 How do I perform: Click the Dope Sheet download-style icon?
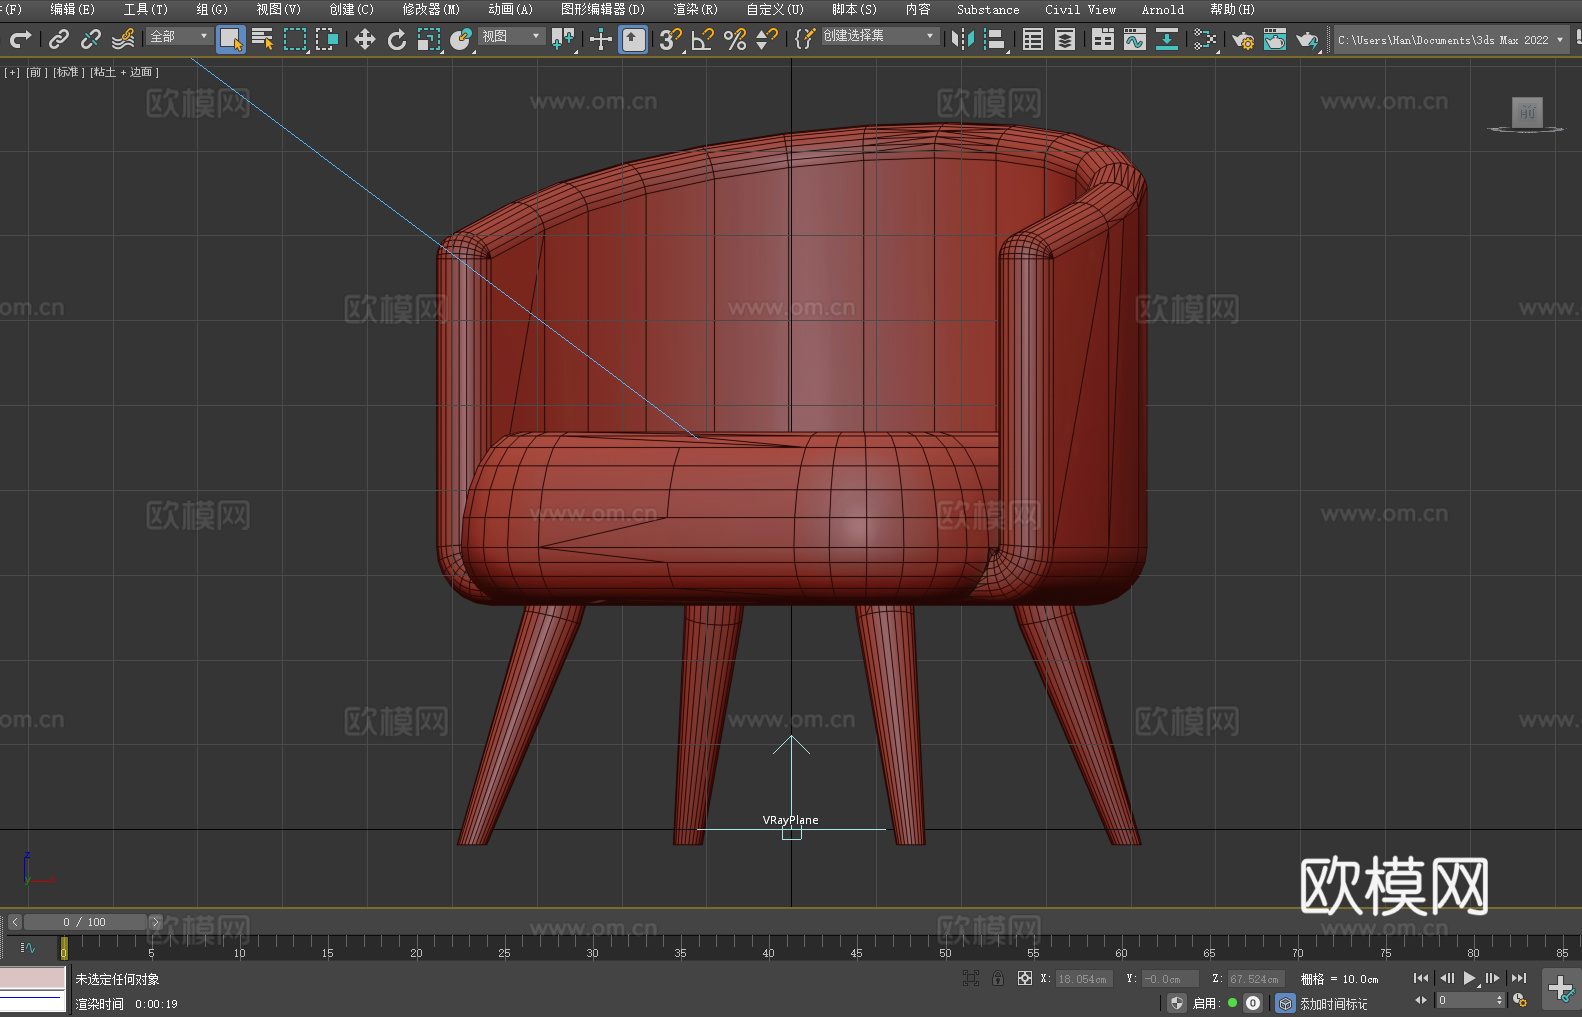click(1167, 39)
